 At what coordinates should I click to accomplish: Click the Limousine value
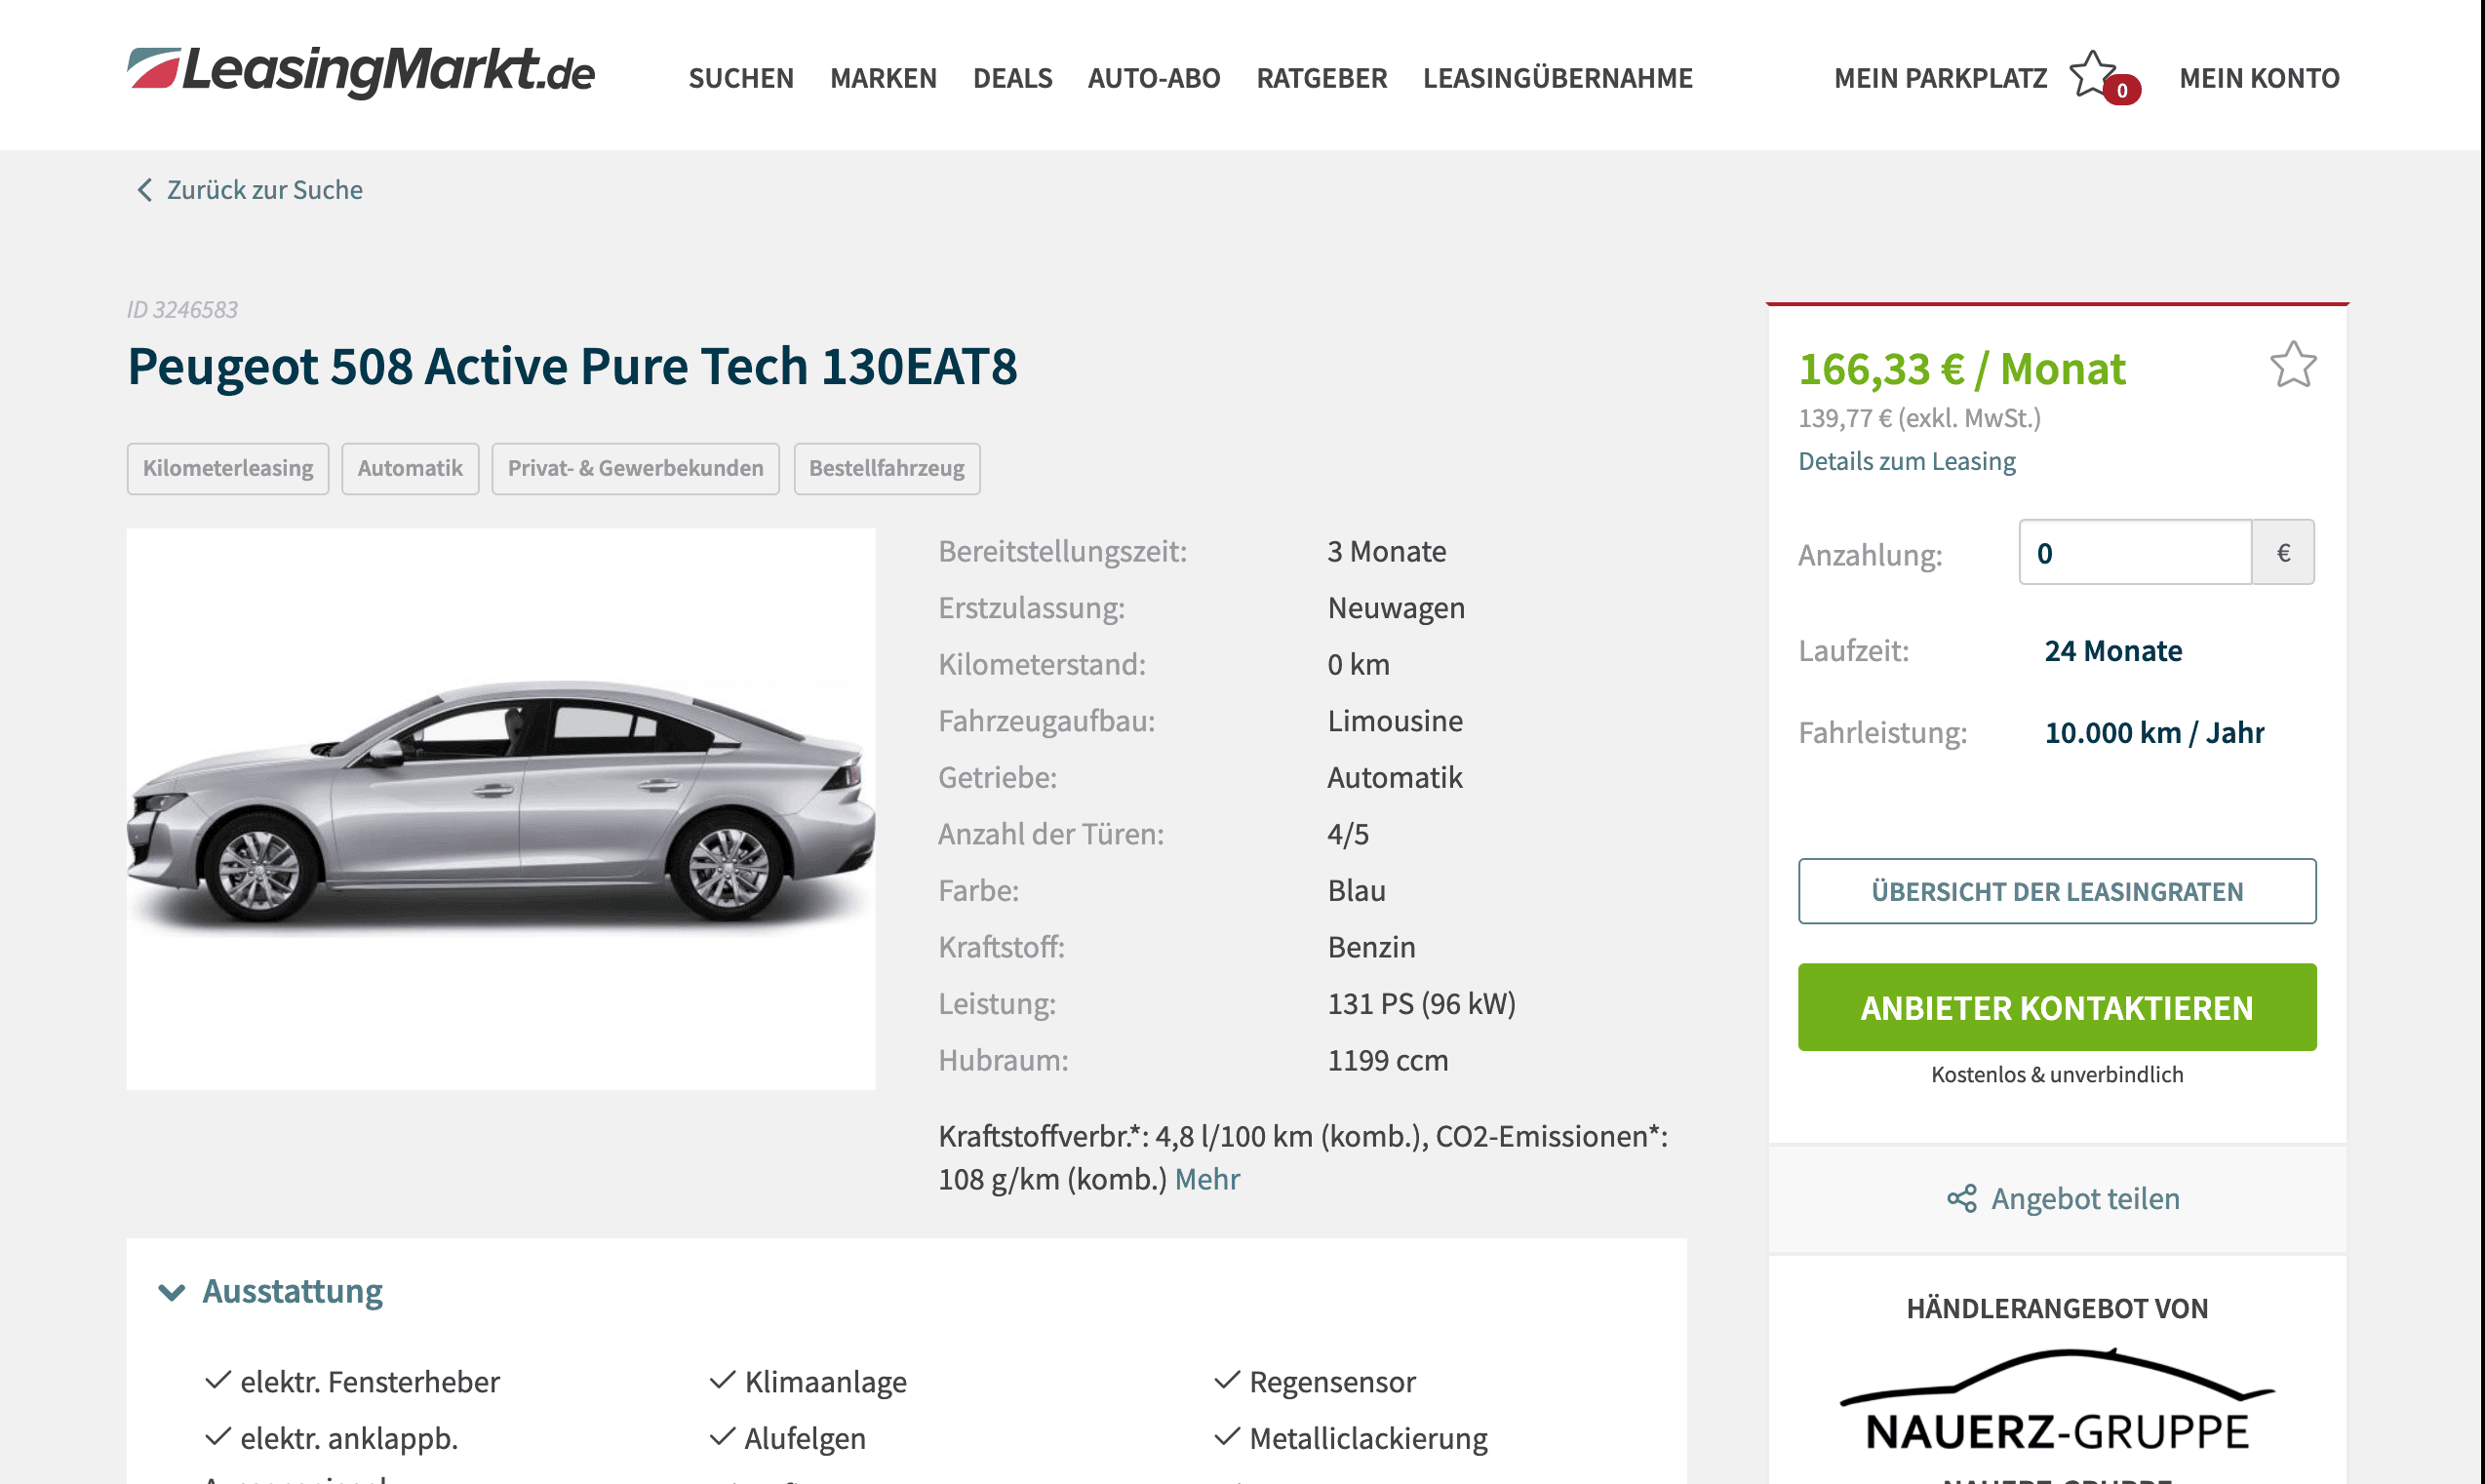coord(1394,721)
